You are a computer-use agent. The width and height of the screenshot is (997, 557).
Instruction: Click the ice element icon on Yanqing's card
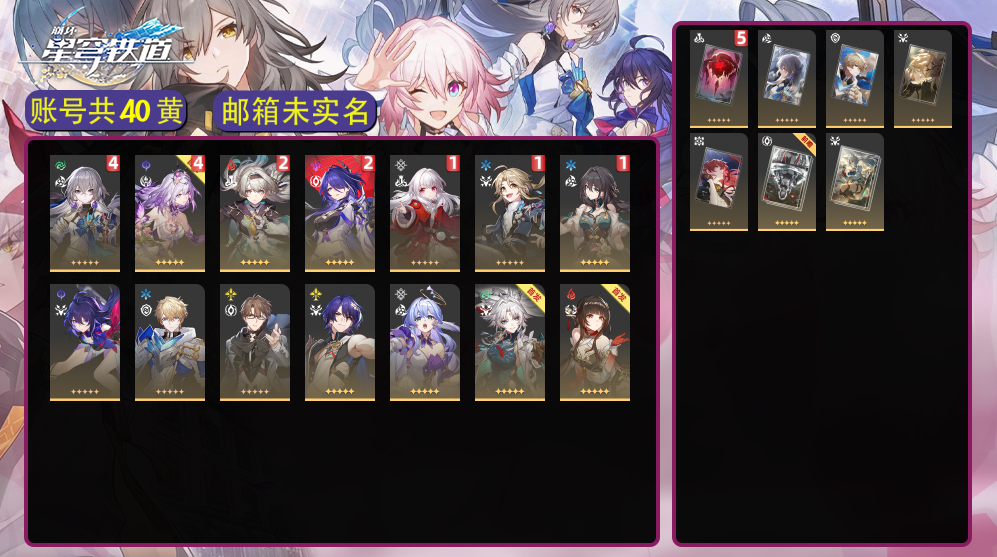coord(486,166)
